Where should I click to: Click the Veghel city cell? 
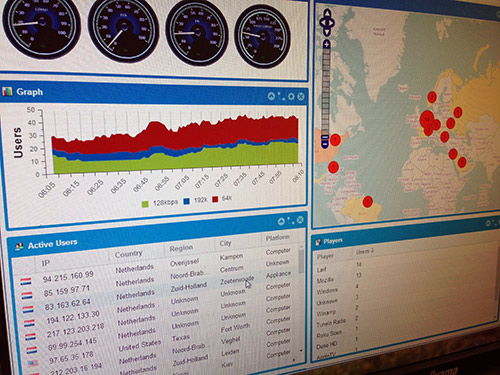pos(231,340)
